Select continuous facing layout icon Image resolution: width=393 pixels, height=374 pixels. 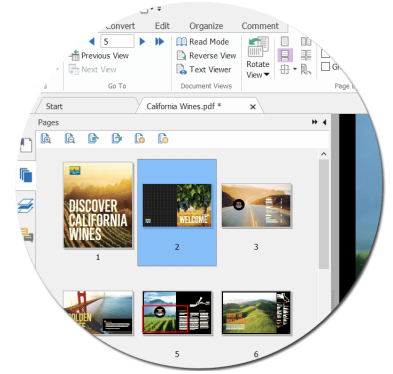306,55
